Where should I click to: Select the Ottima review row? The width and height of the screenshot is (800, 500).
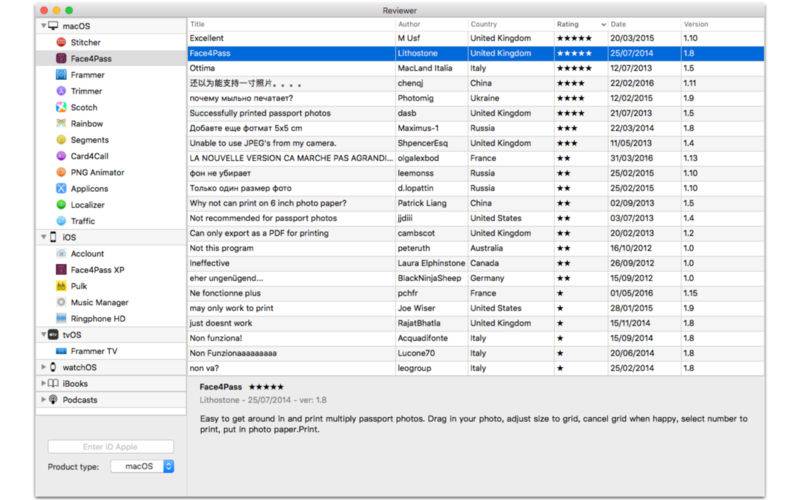click(476, 68)
